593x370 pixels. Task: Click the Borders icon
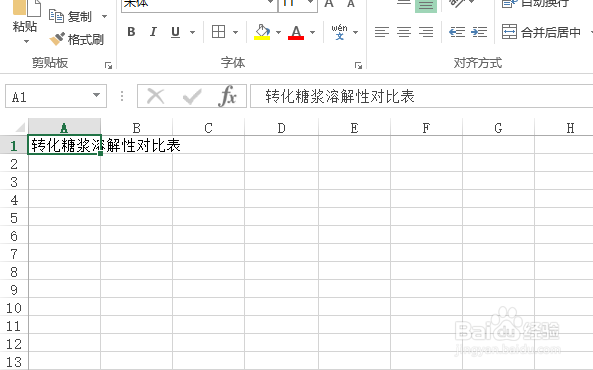click(x=218, y=32)
